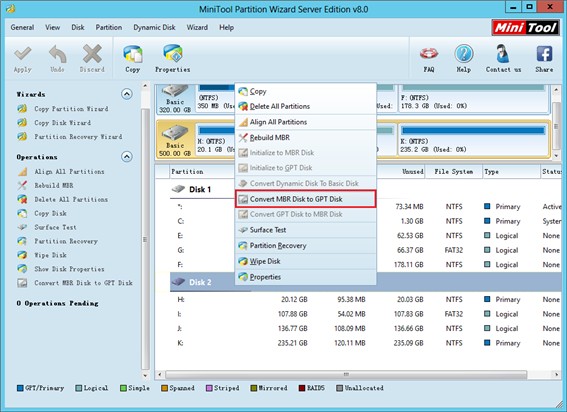Select Wipe Disk in Operations panel
The image size is (567, 412).
point(50,255)
